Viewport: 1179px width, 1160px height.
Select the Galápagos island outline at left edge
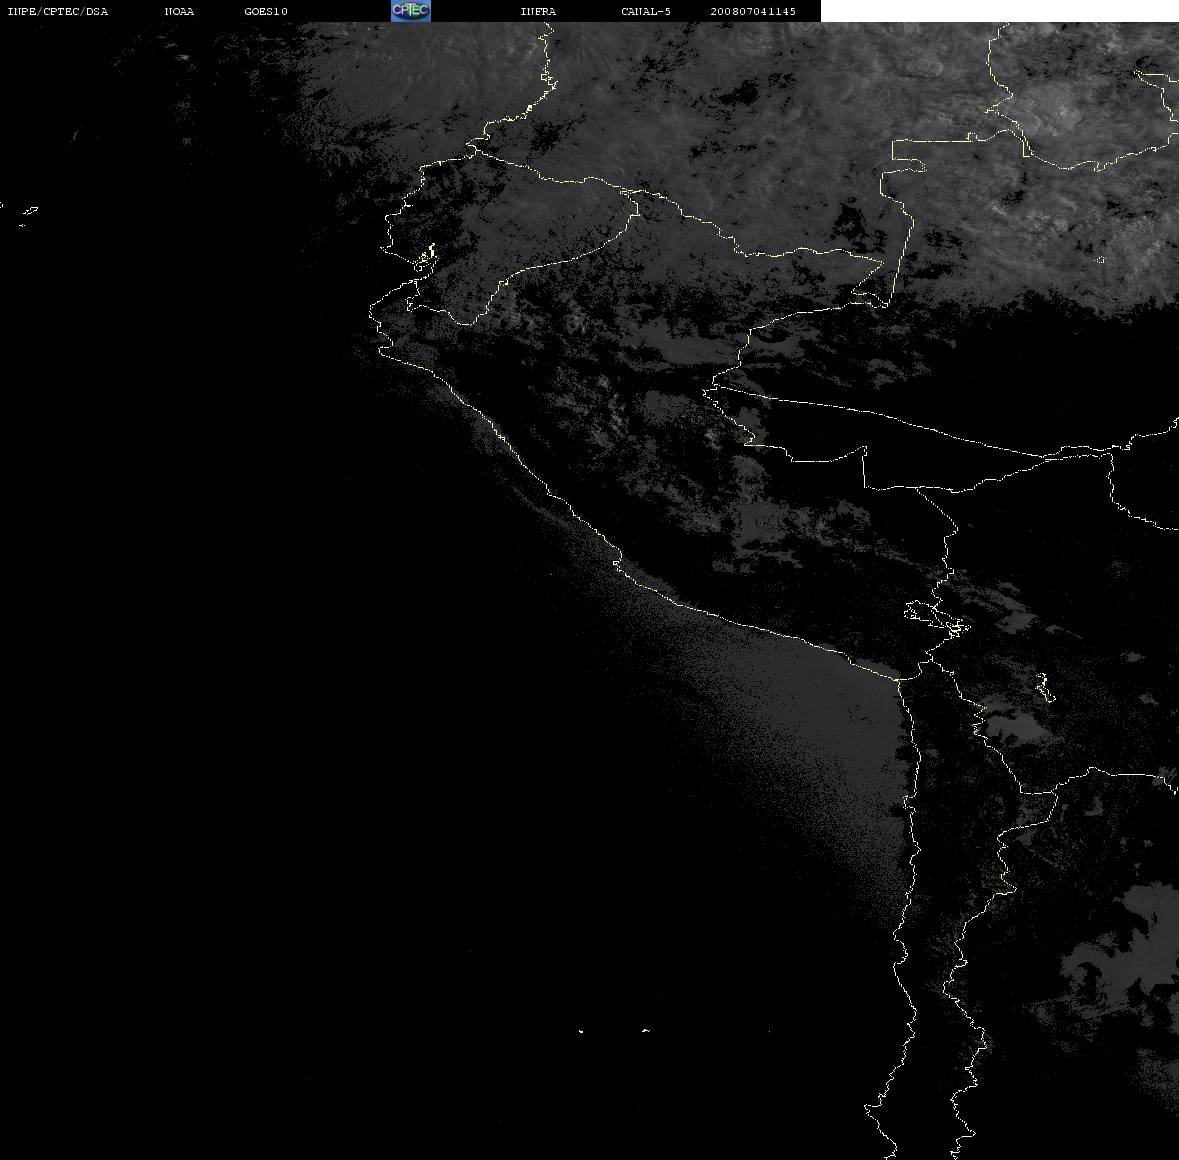pos(30,210)
